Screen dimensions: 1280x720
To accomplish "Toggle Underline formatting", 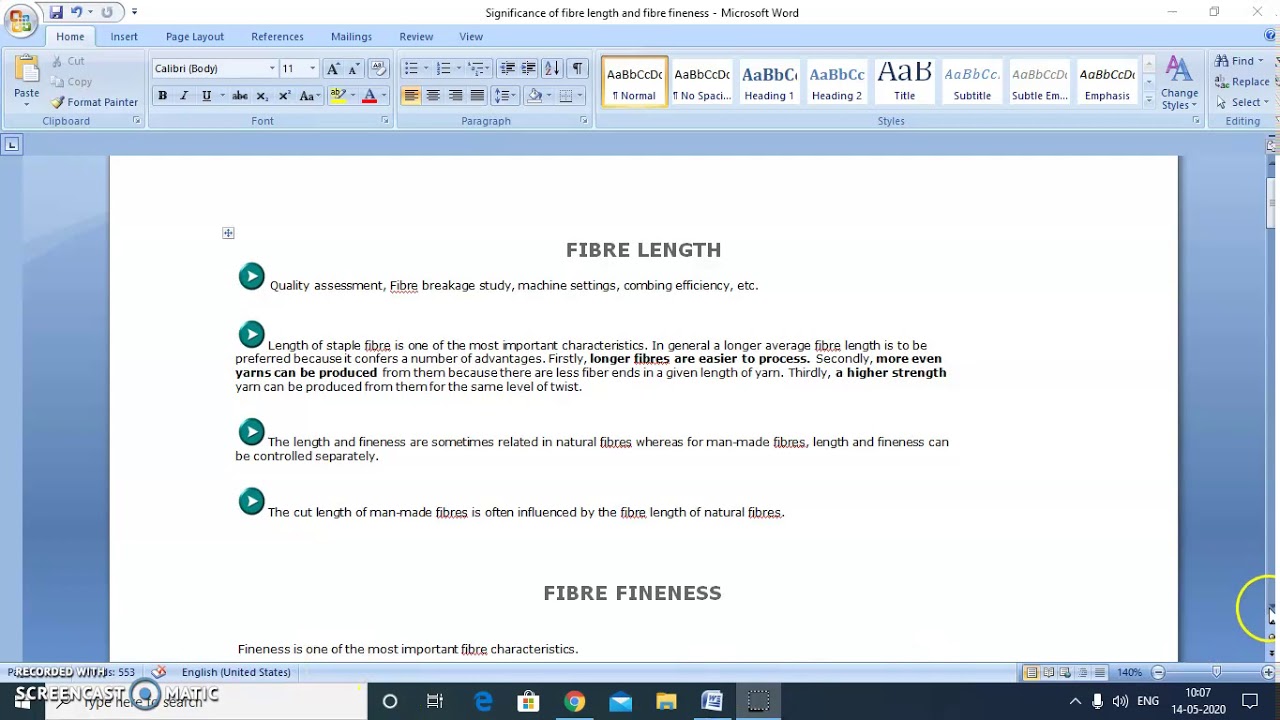I will [207, 96].
